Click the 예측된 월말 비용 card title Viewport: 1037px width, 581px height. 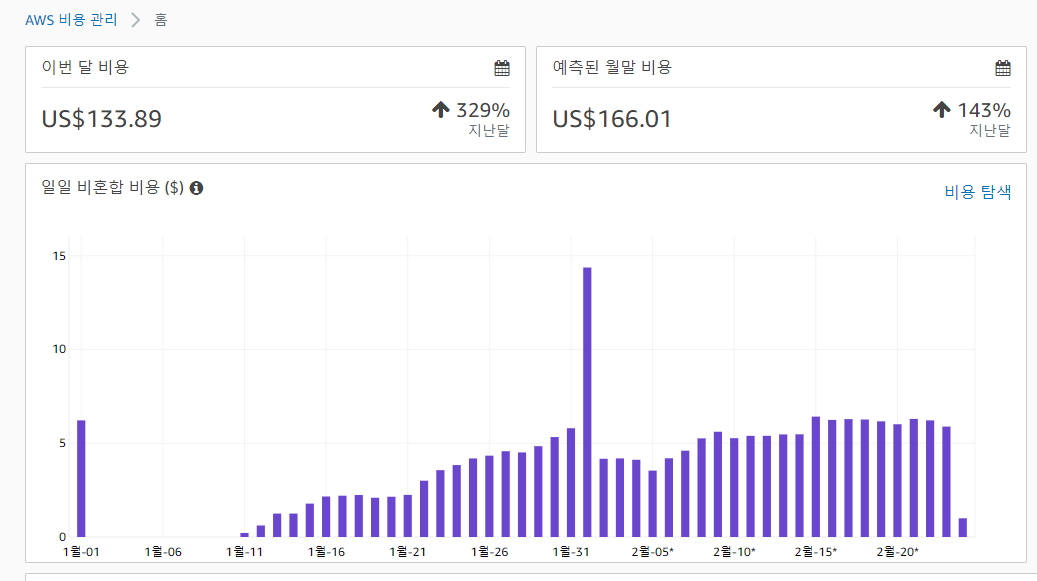612,67
